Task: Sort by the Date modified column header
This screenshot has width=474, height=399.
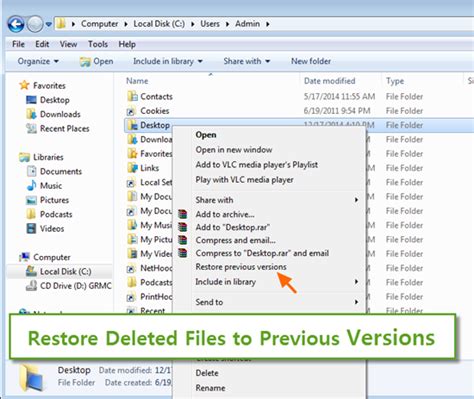Action: pos(329,81)
